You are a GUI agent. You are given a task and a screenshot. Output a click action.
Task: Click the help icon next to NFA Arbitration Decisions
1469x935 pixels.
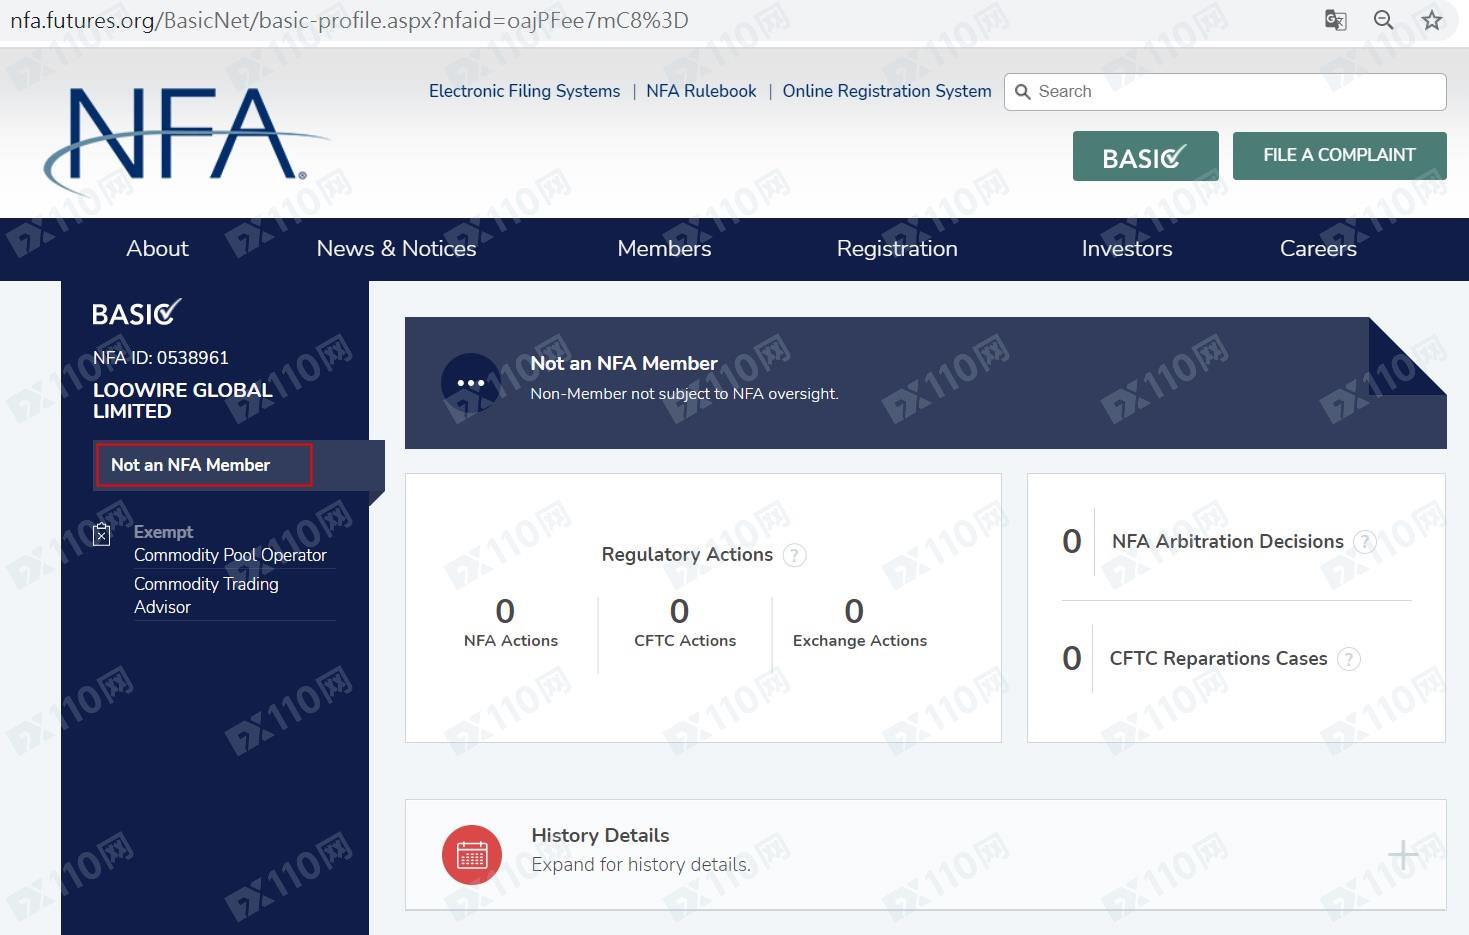point(1364,542)
